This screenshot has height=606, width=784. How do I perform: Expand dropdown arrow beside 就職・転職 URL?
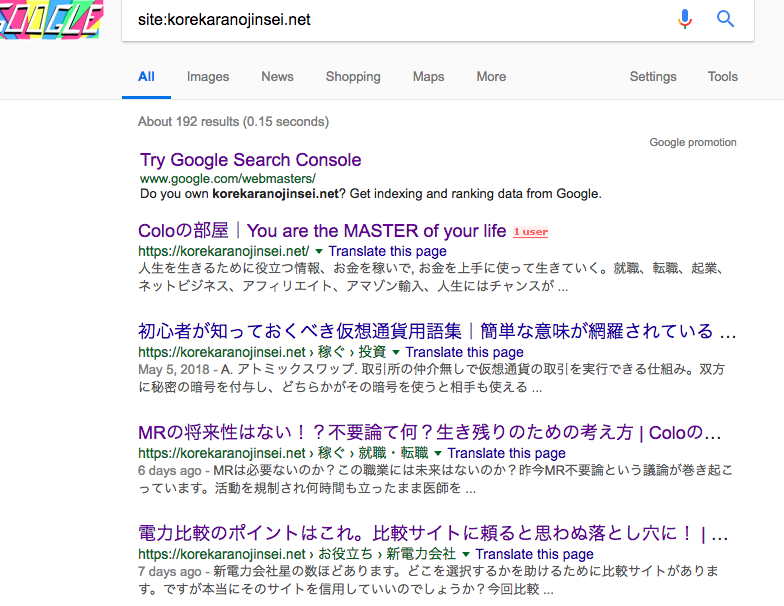click(x=438, y=454)
